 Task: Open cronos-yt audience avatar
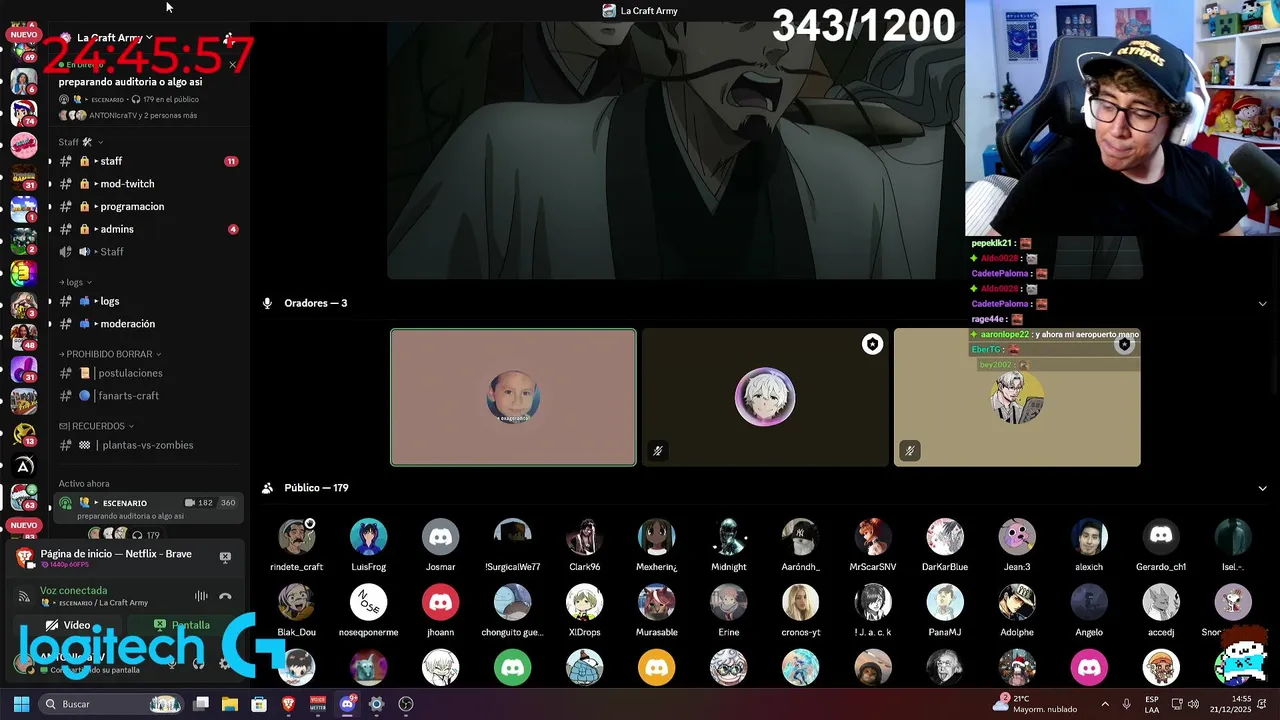pos(800,603)
